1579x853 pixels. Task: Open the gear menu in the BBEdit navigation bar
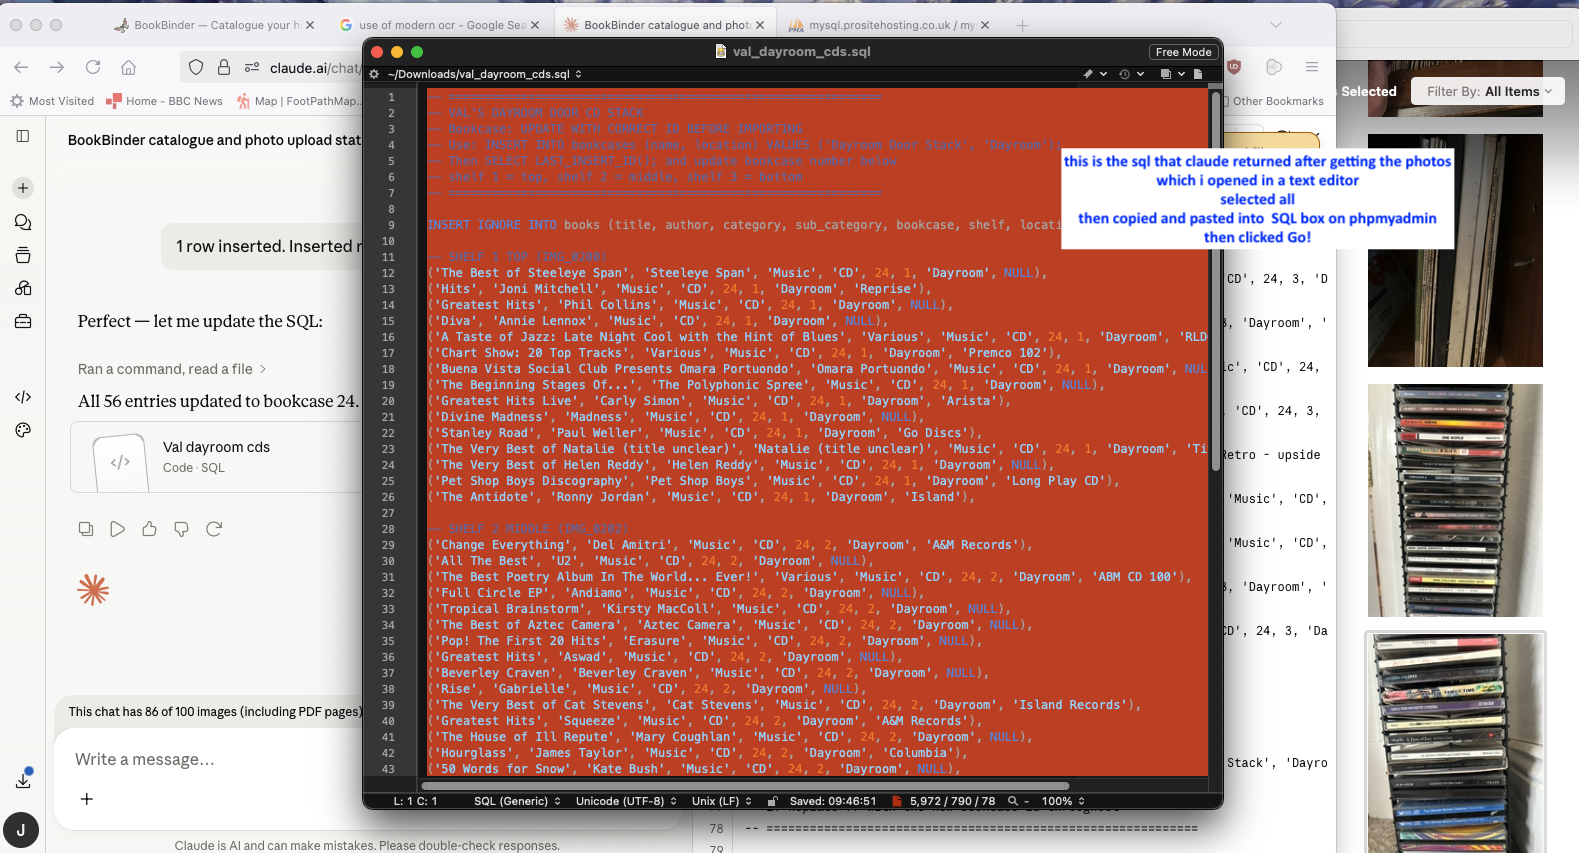[374, 74]
